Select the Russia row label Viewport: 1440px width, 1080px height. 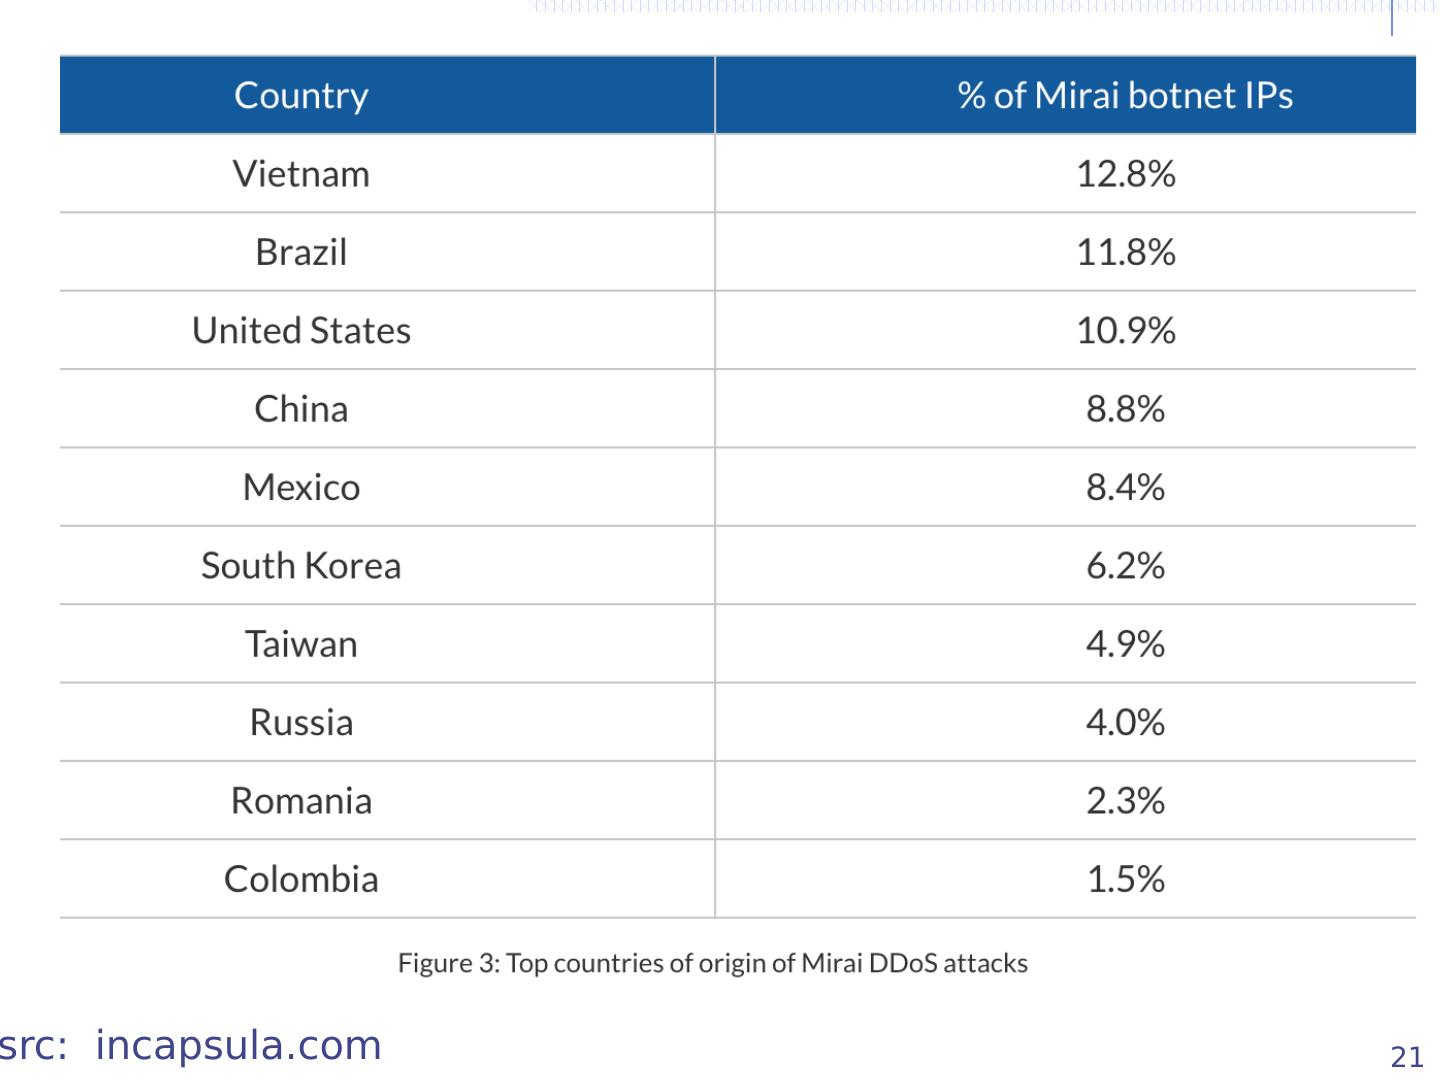point(301,722)
